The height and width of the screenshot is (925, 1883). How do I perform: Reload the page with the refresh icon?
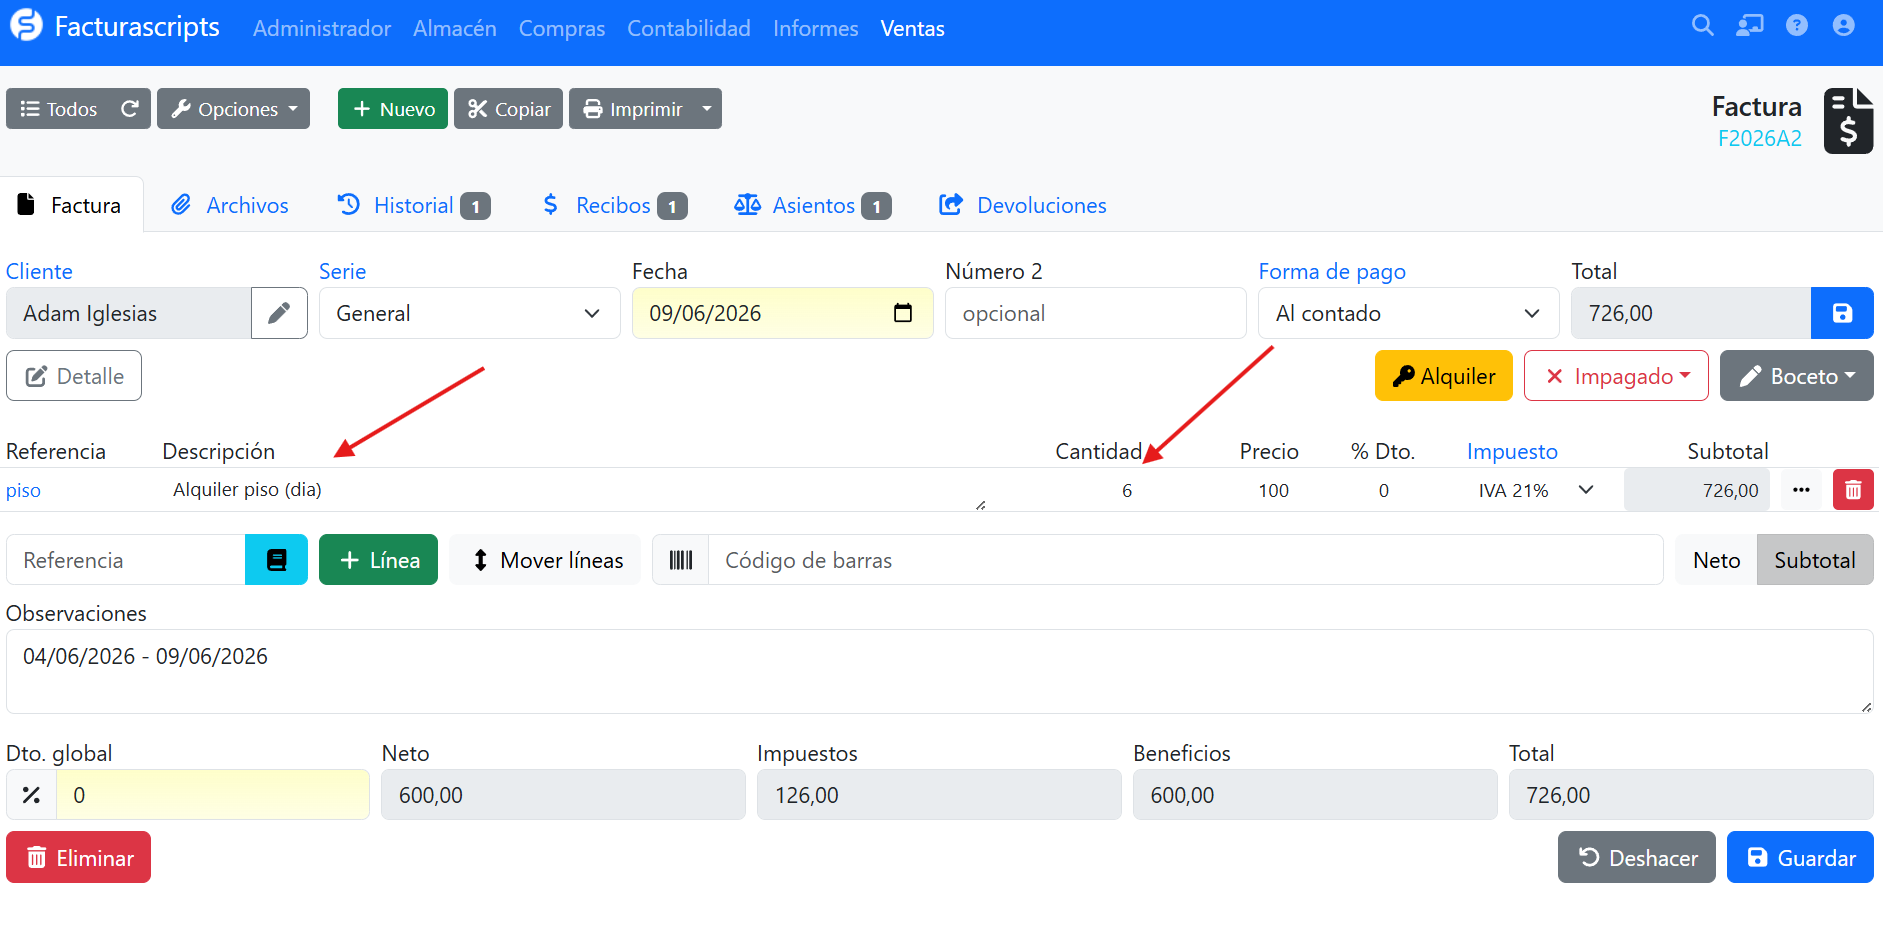(x=130, y=109)
